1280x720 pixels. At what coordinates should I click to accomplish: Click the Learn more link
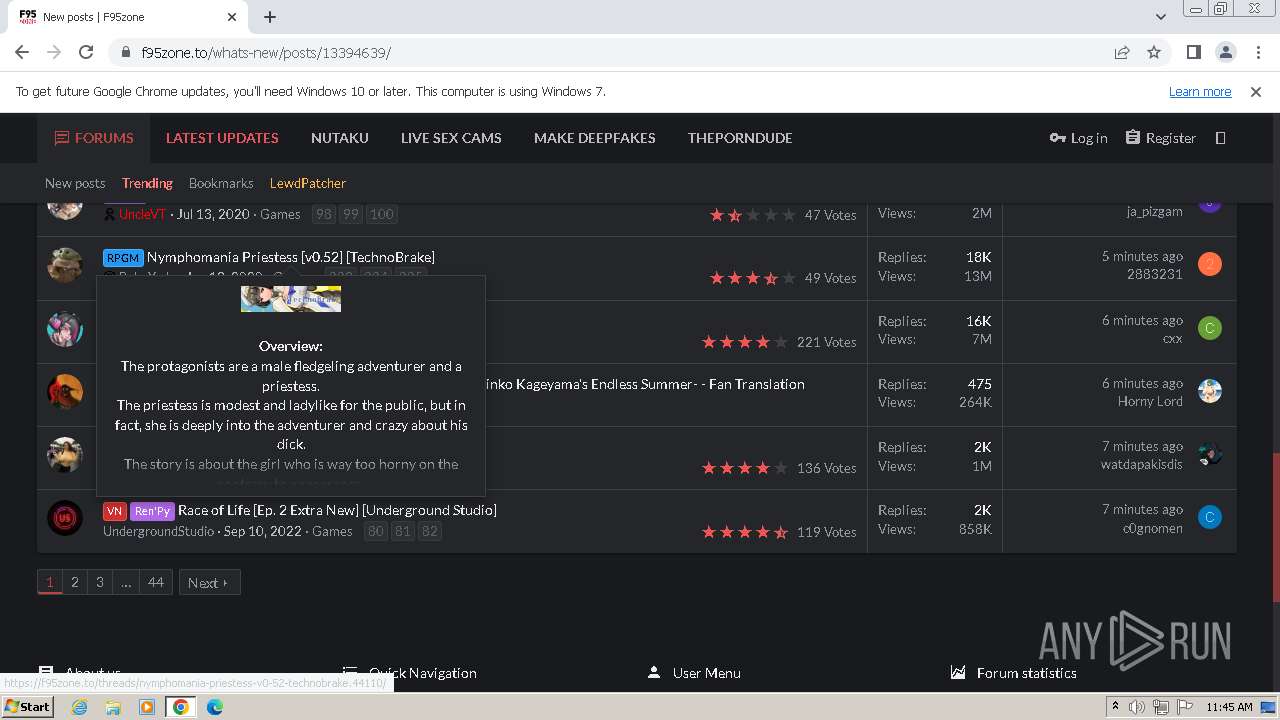tap(1200, 91)
